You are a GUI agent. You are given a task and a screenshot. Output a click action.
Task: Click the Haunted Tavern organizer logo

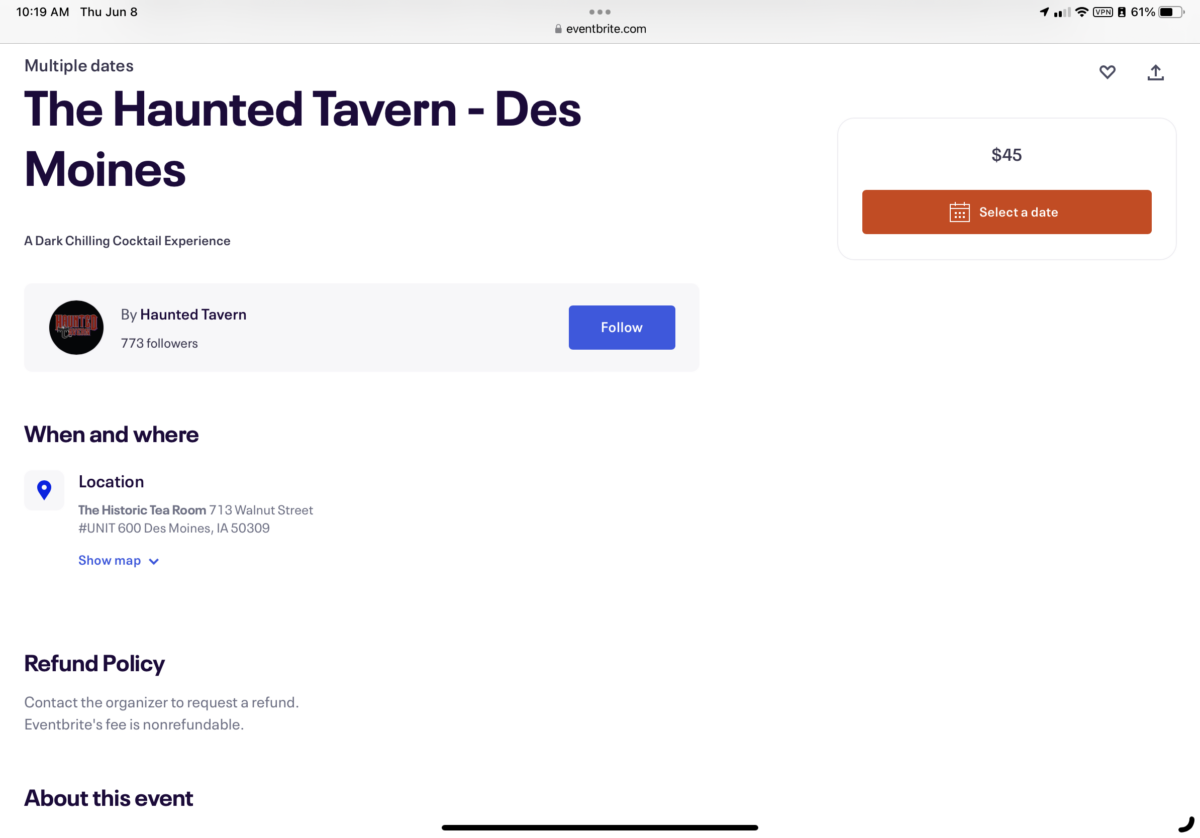click(76, 327)
